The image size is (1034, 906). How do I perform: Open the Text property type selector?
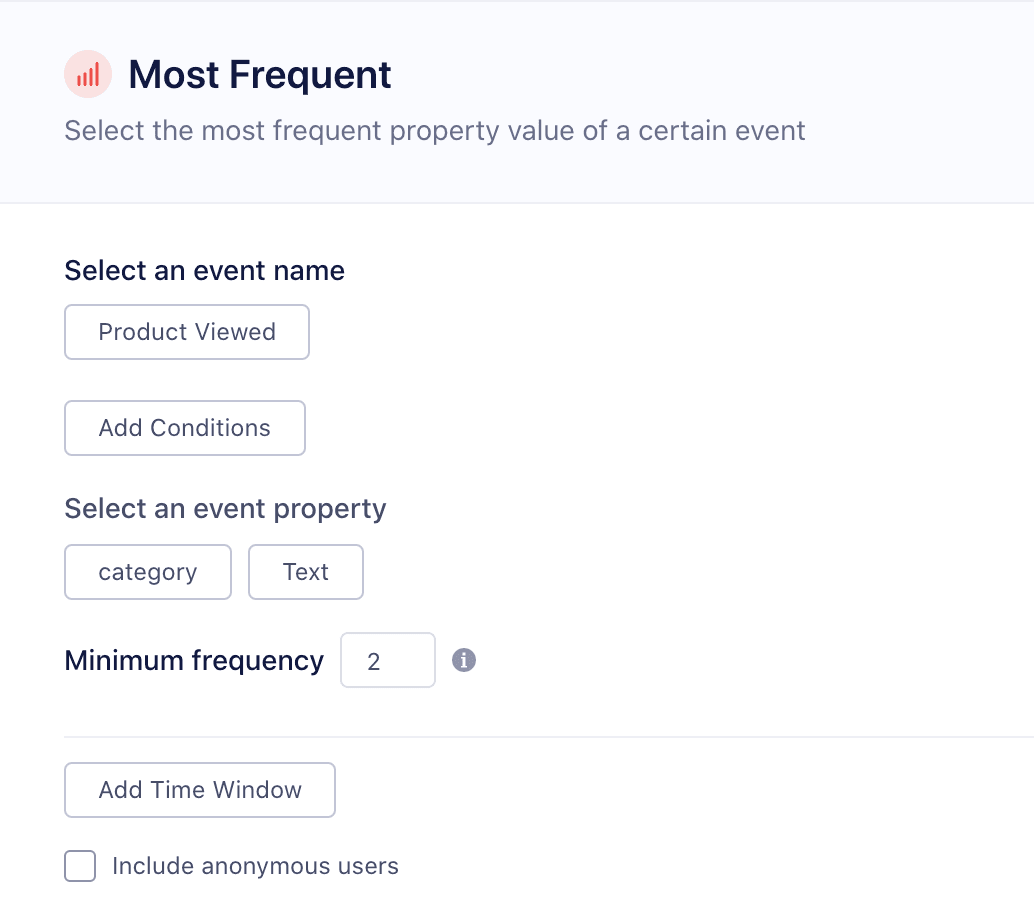[x=306, y=571]
